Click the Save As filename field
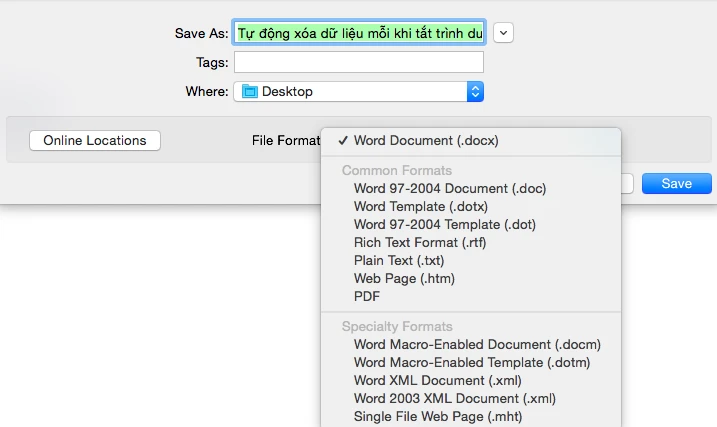 tap(359, 33)
